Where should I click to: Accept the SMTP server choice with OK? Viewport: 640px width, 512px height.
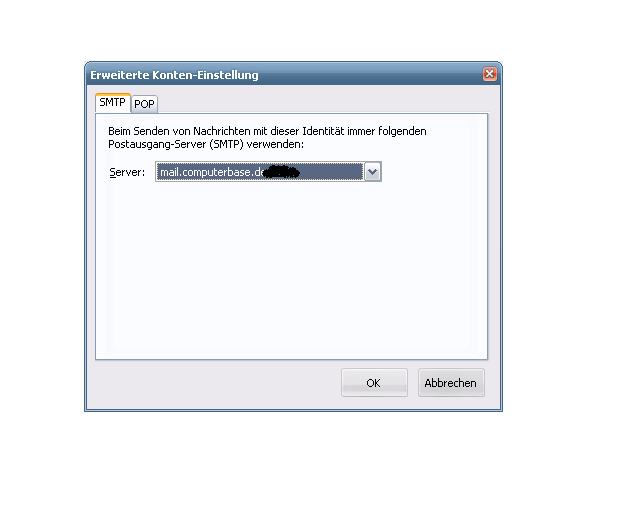tap(374, 383)
